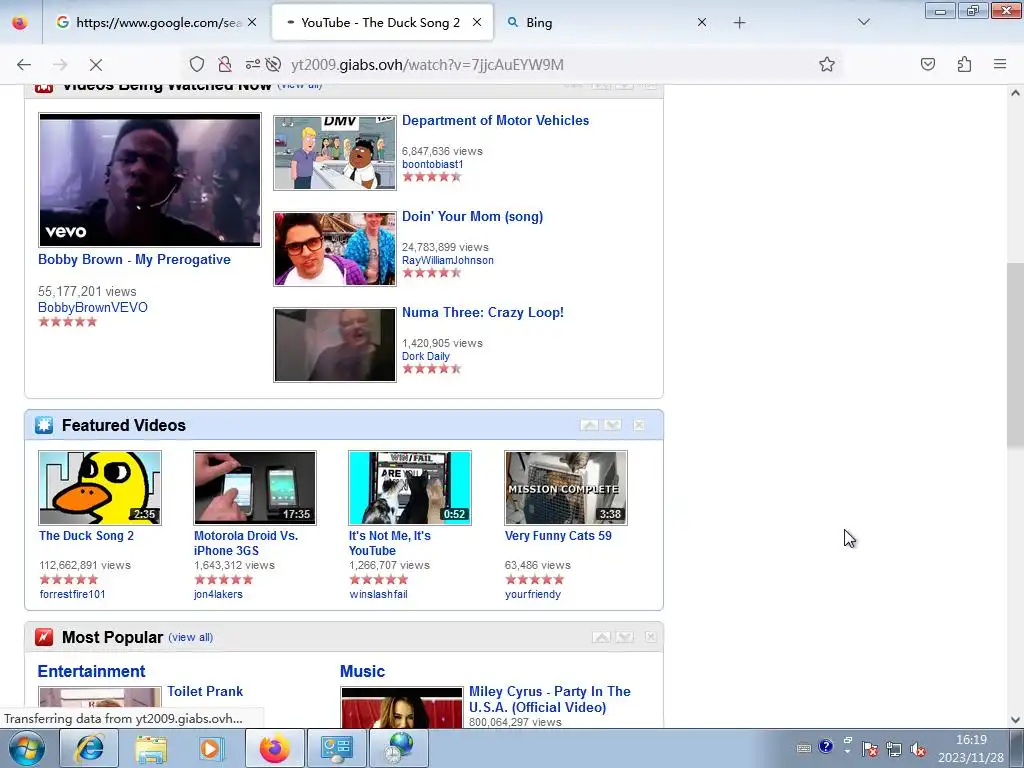Open Bobby Brown - My Prerogative title link
The height and width of the screenshot is (768, 1024).
[x=134, y=259]
